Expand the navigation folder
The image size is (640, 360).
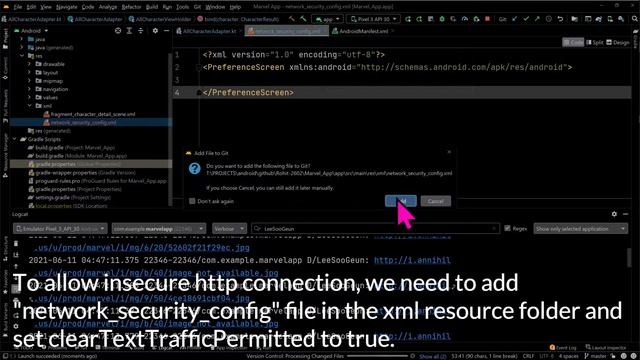[29, 89]
